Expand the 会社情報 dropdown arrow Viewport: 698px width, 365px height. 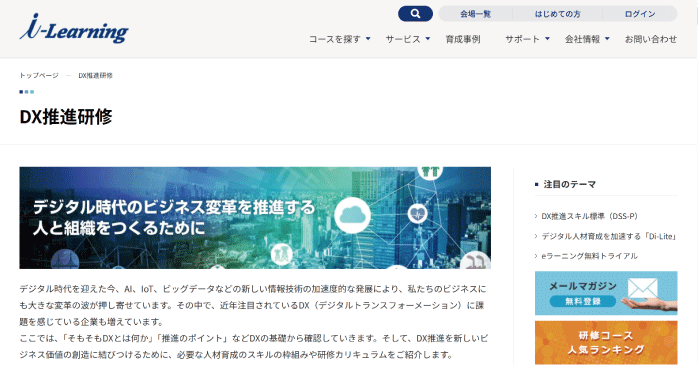(x=607, y=39)
